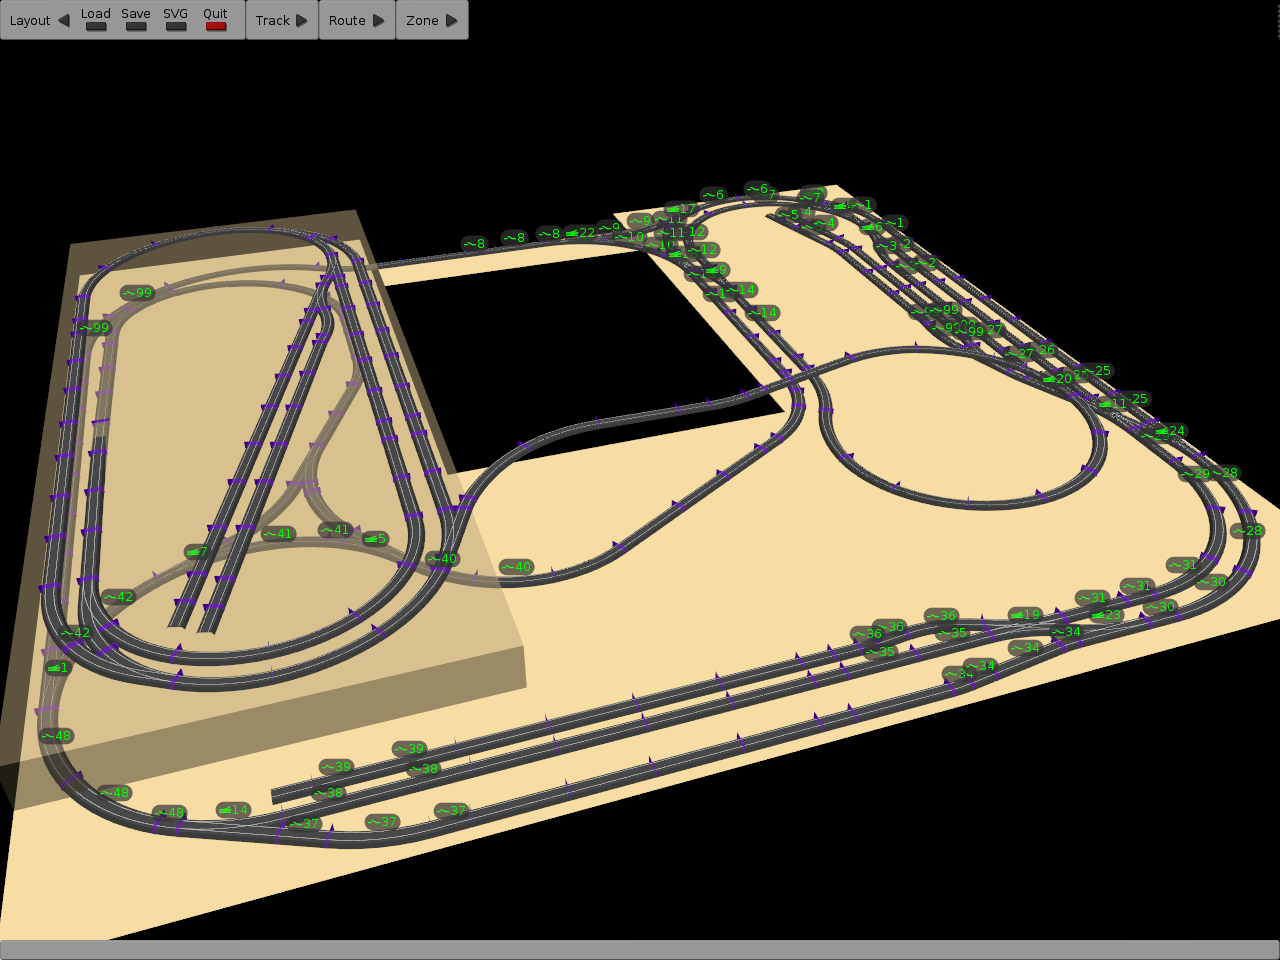Click the gray status bar at bottom
Image resolution: width=1280 pixels, height=960 pixels.
[640, 949]
